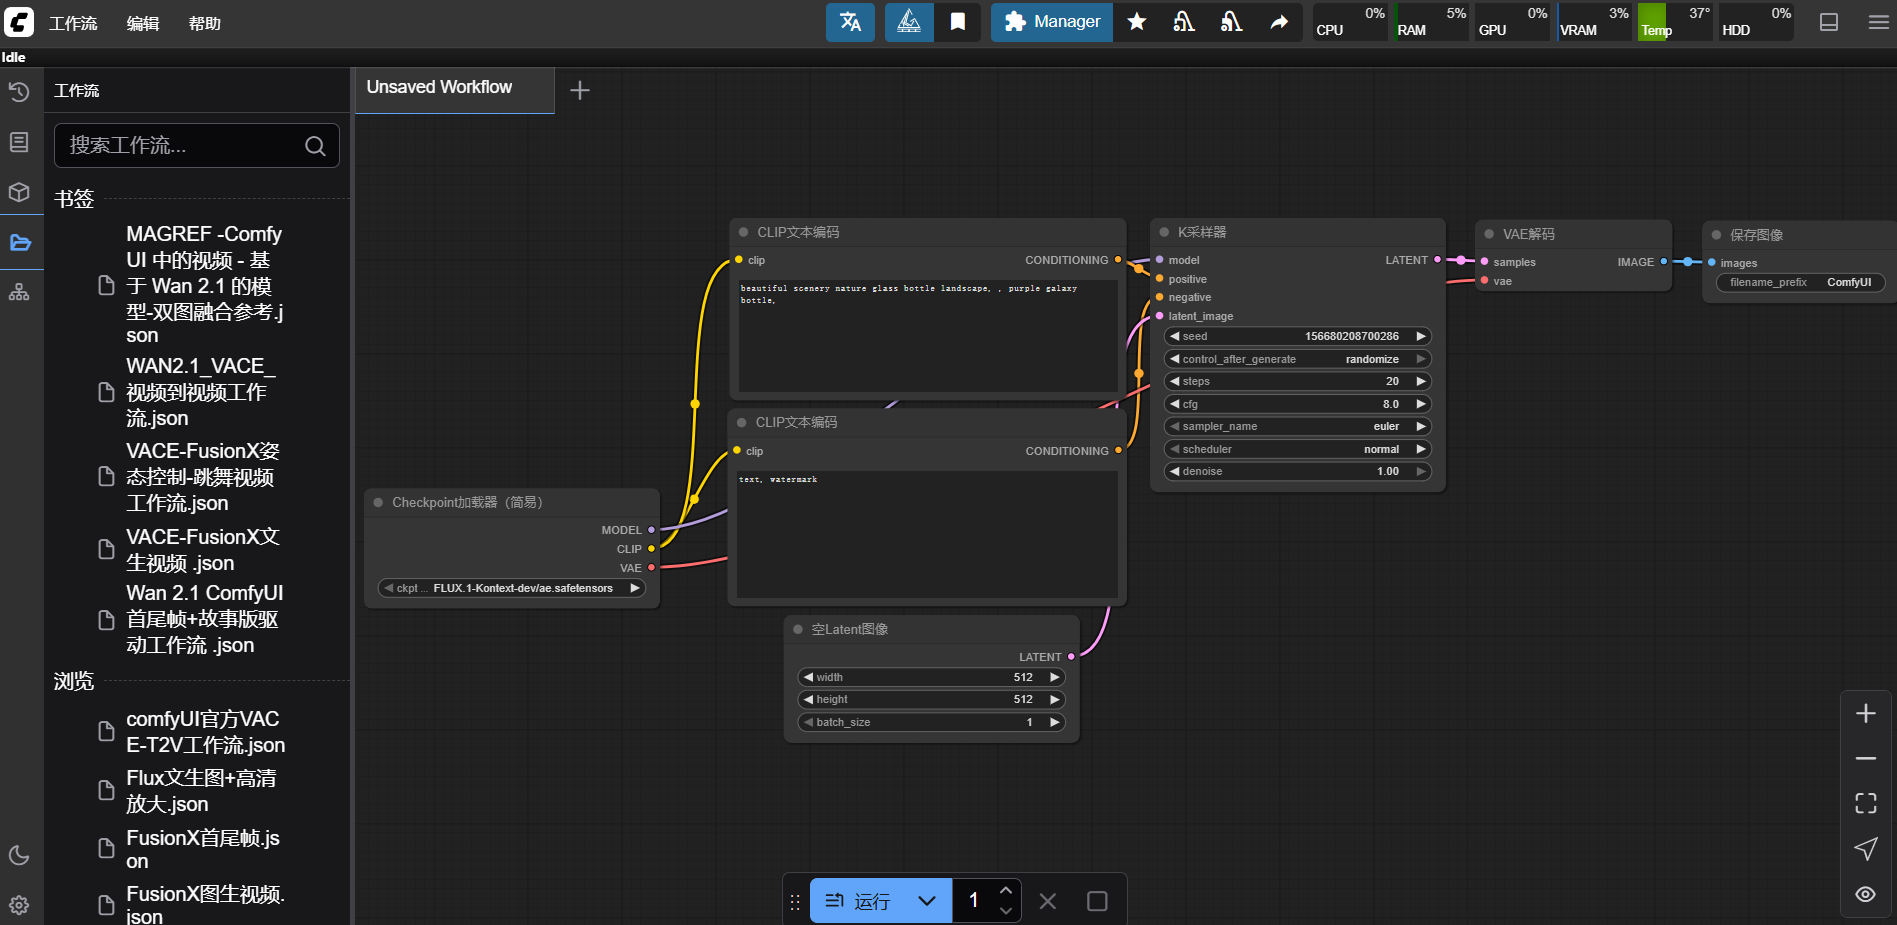Click the star favorites icon
The width and height of the screenshot is (1897, 925).
pos(1137,22)
